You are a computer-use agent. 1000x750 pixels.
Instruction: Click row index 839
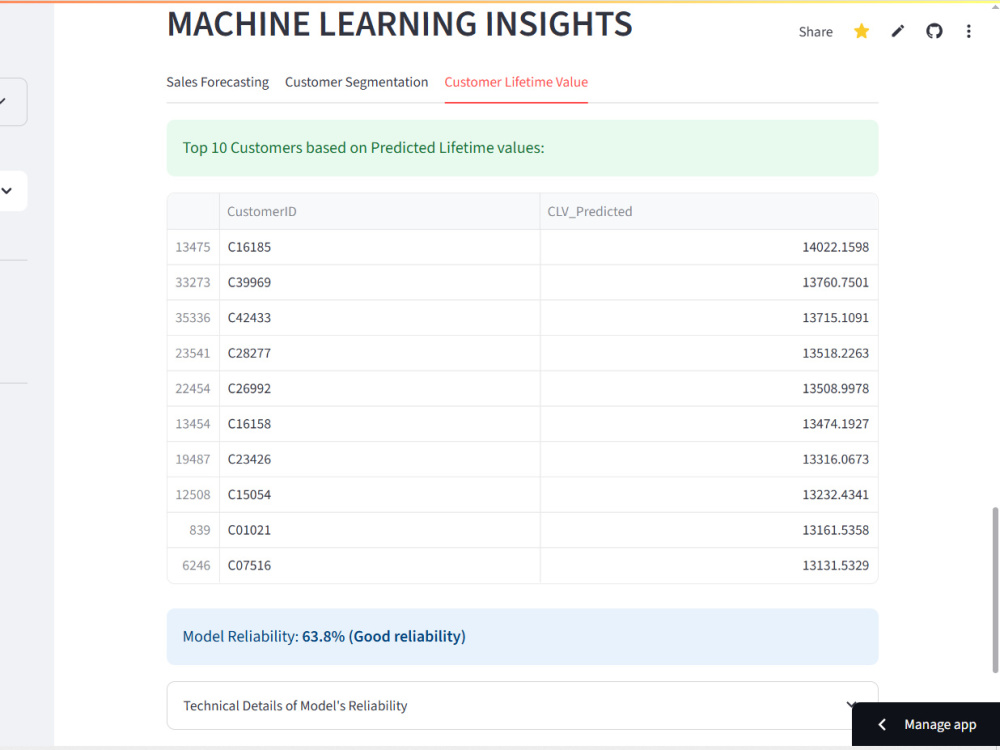(200, 530)
